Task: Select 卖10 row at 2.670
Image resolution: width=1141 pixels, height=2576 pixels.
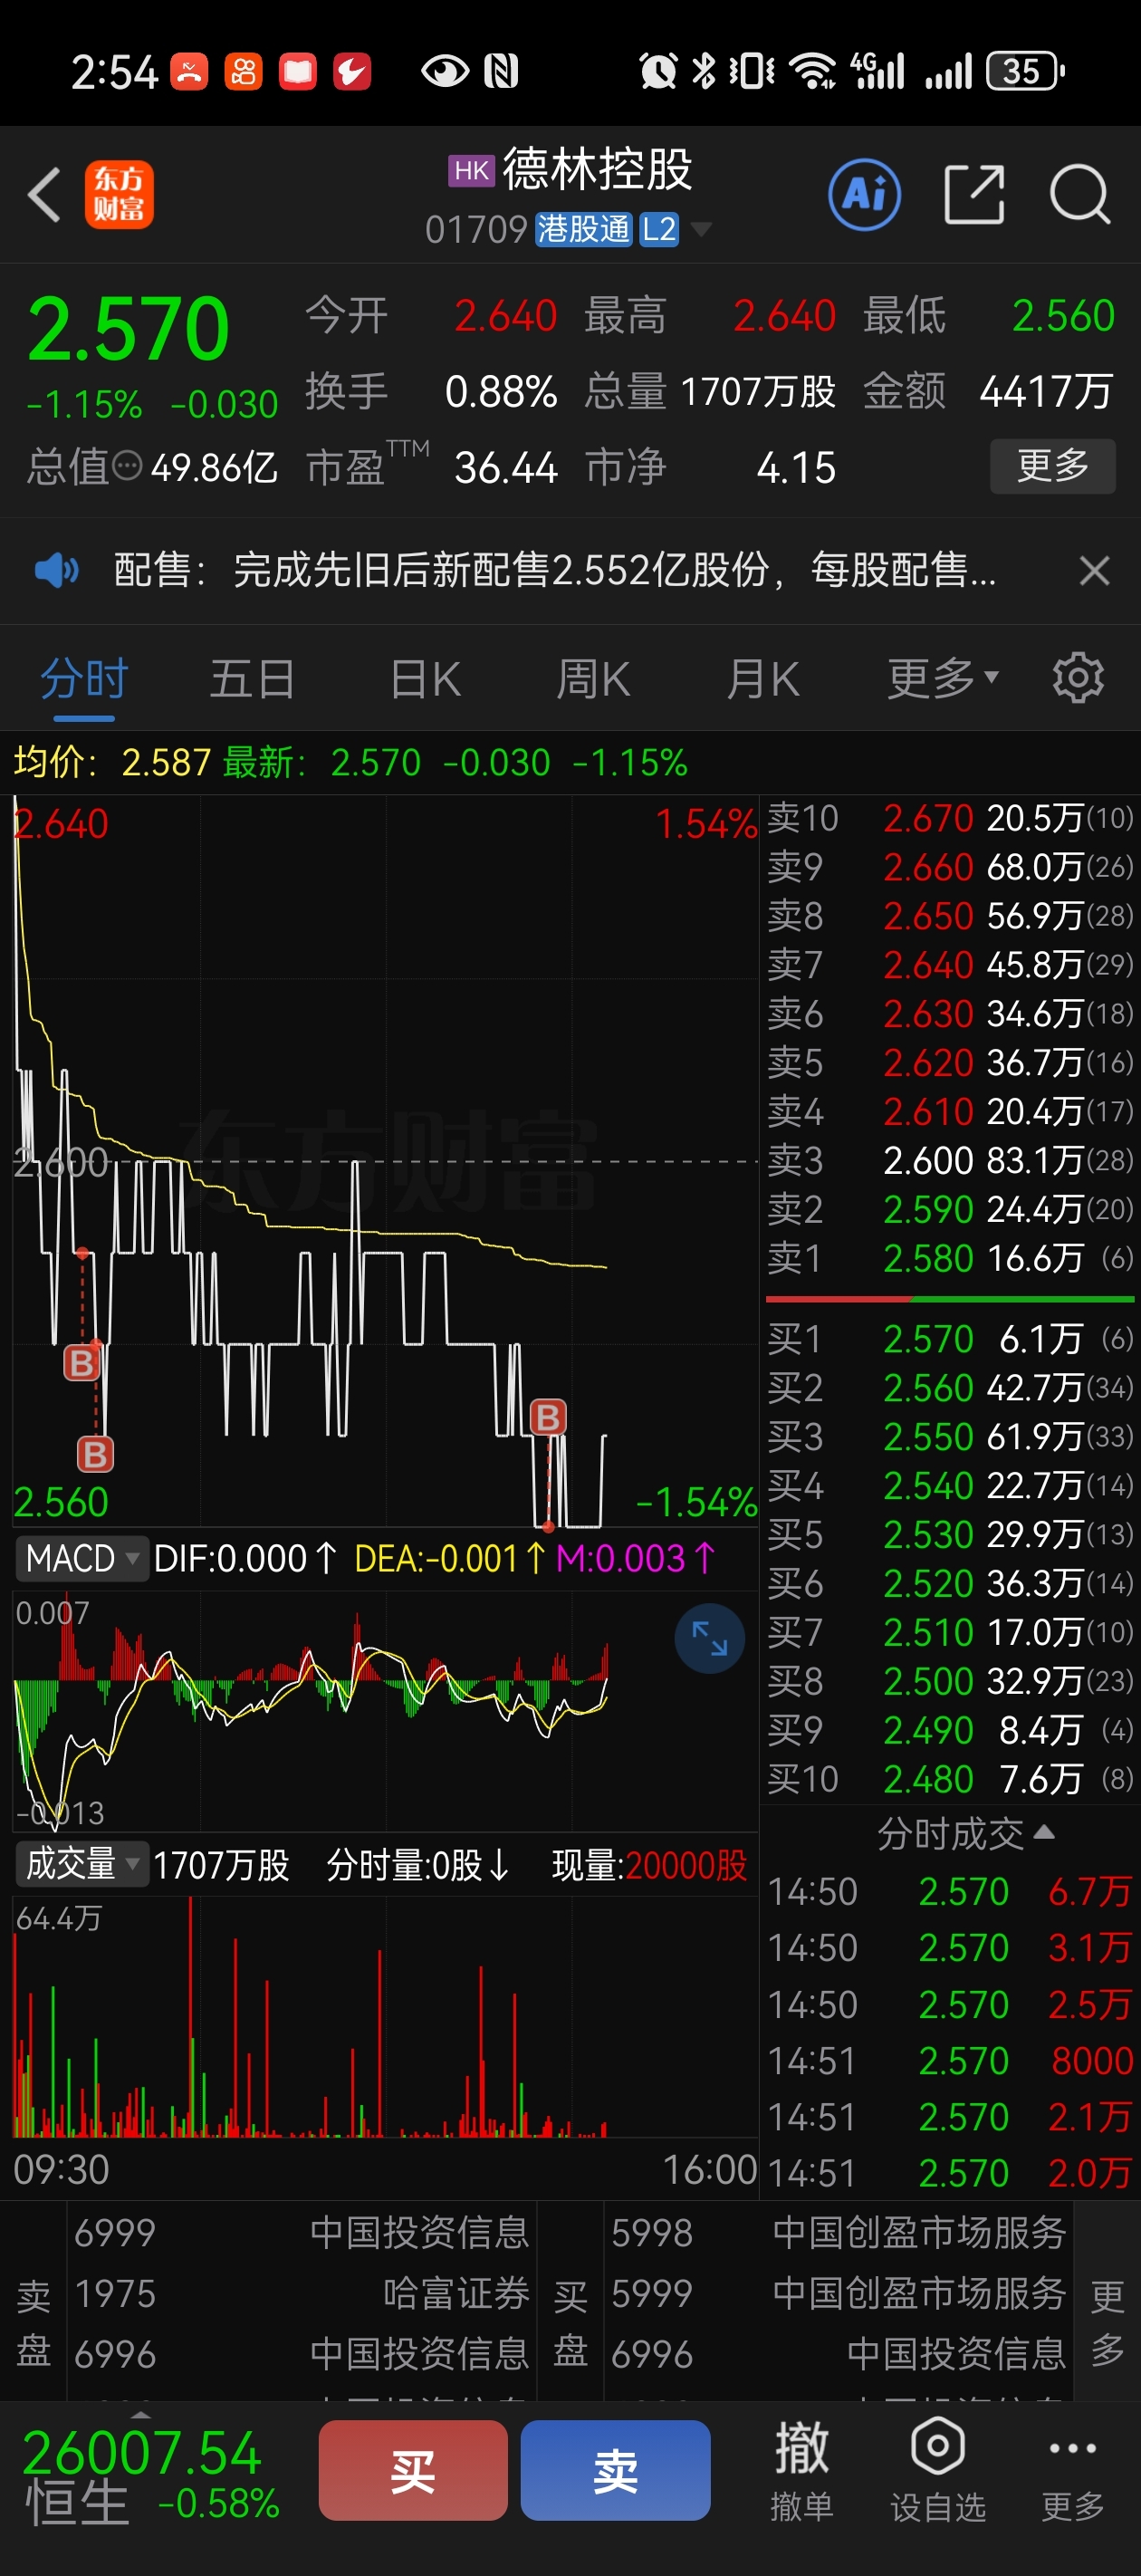Action: [x=950, y=818]
